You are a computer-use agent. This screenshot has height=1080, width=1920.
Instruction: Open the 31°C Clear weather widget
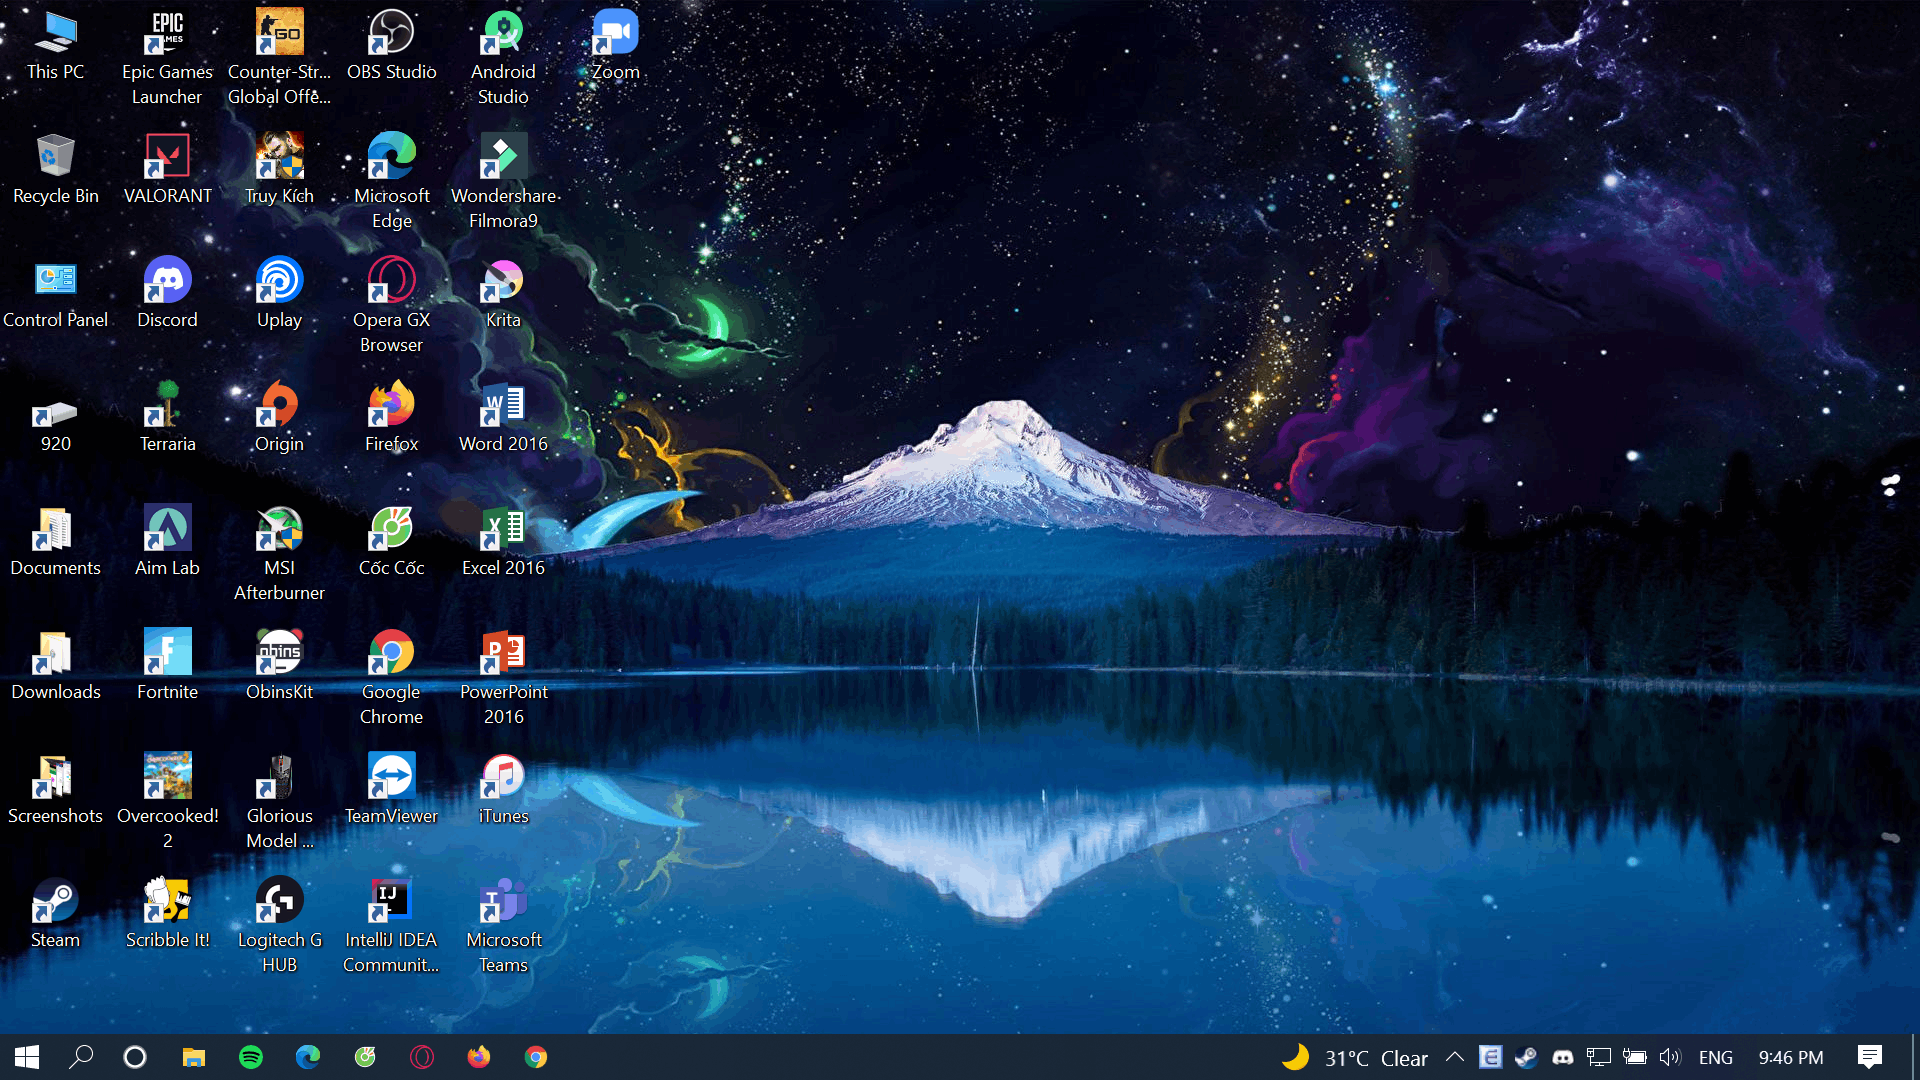[x=1355, y=1058]
